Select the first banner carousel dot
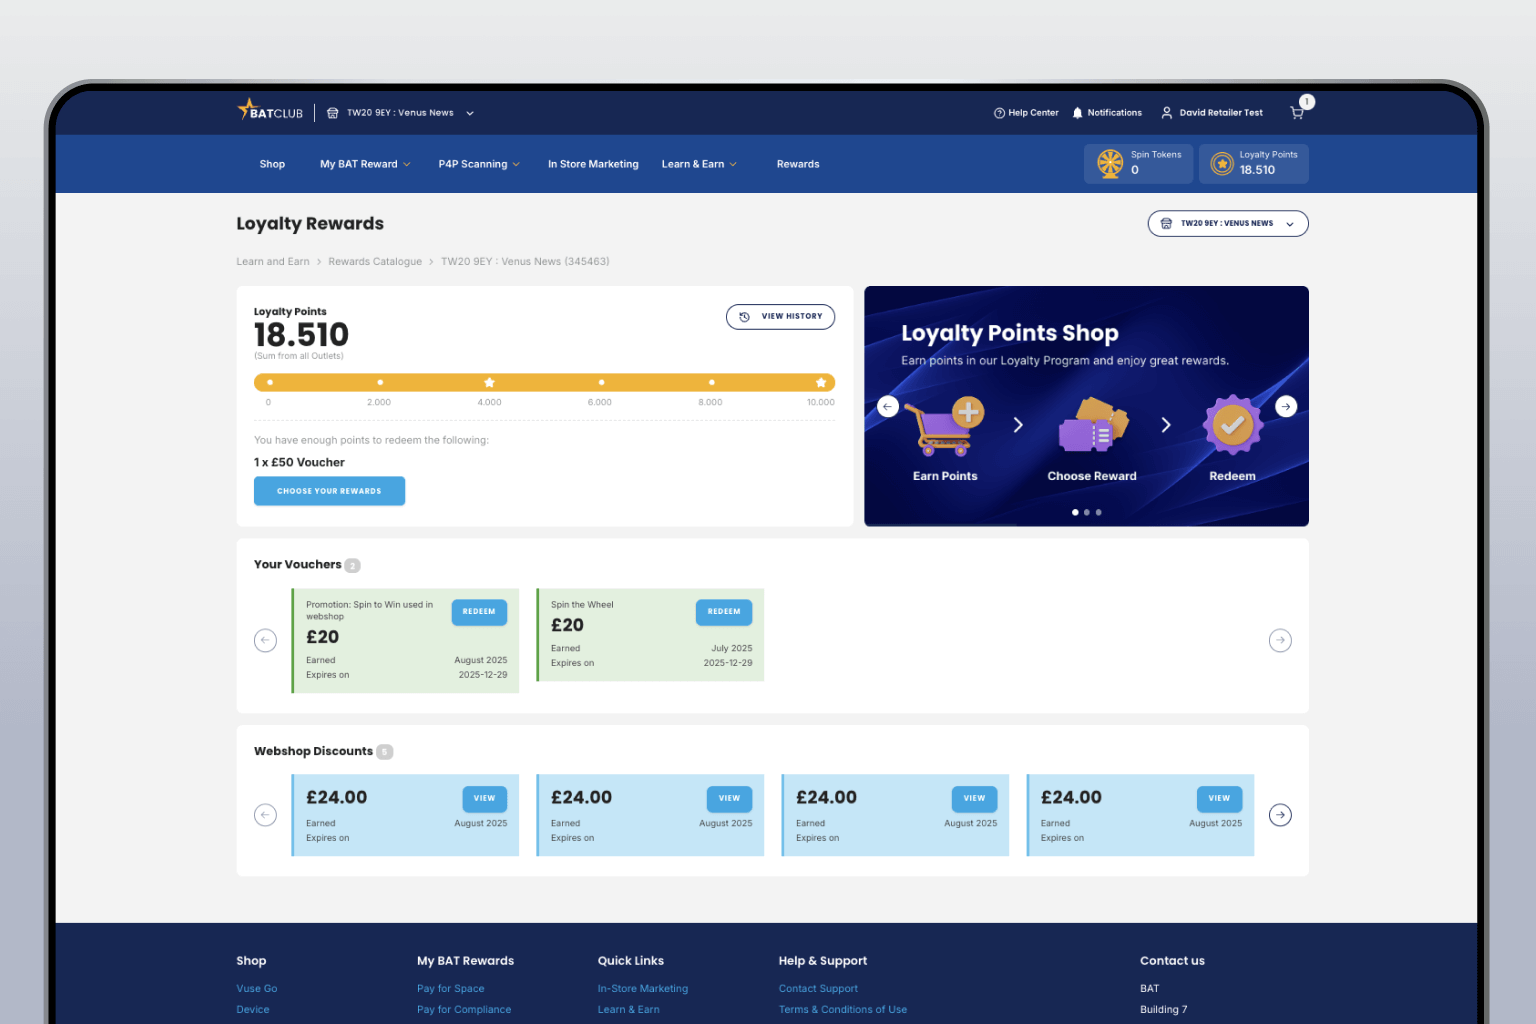 (1075, 512)
